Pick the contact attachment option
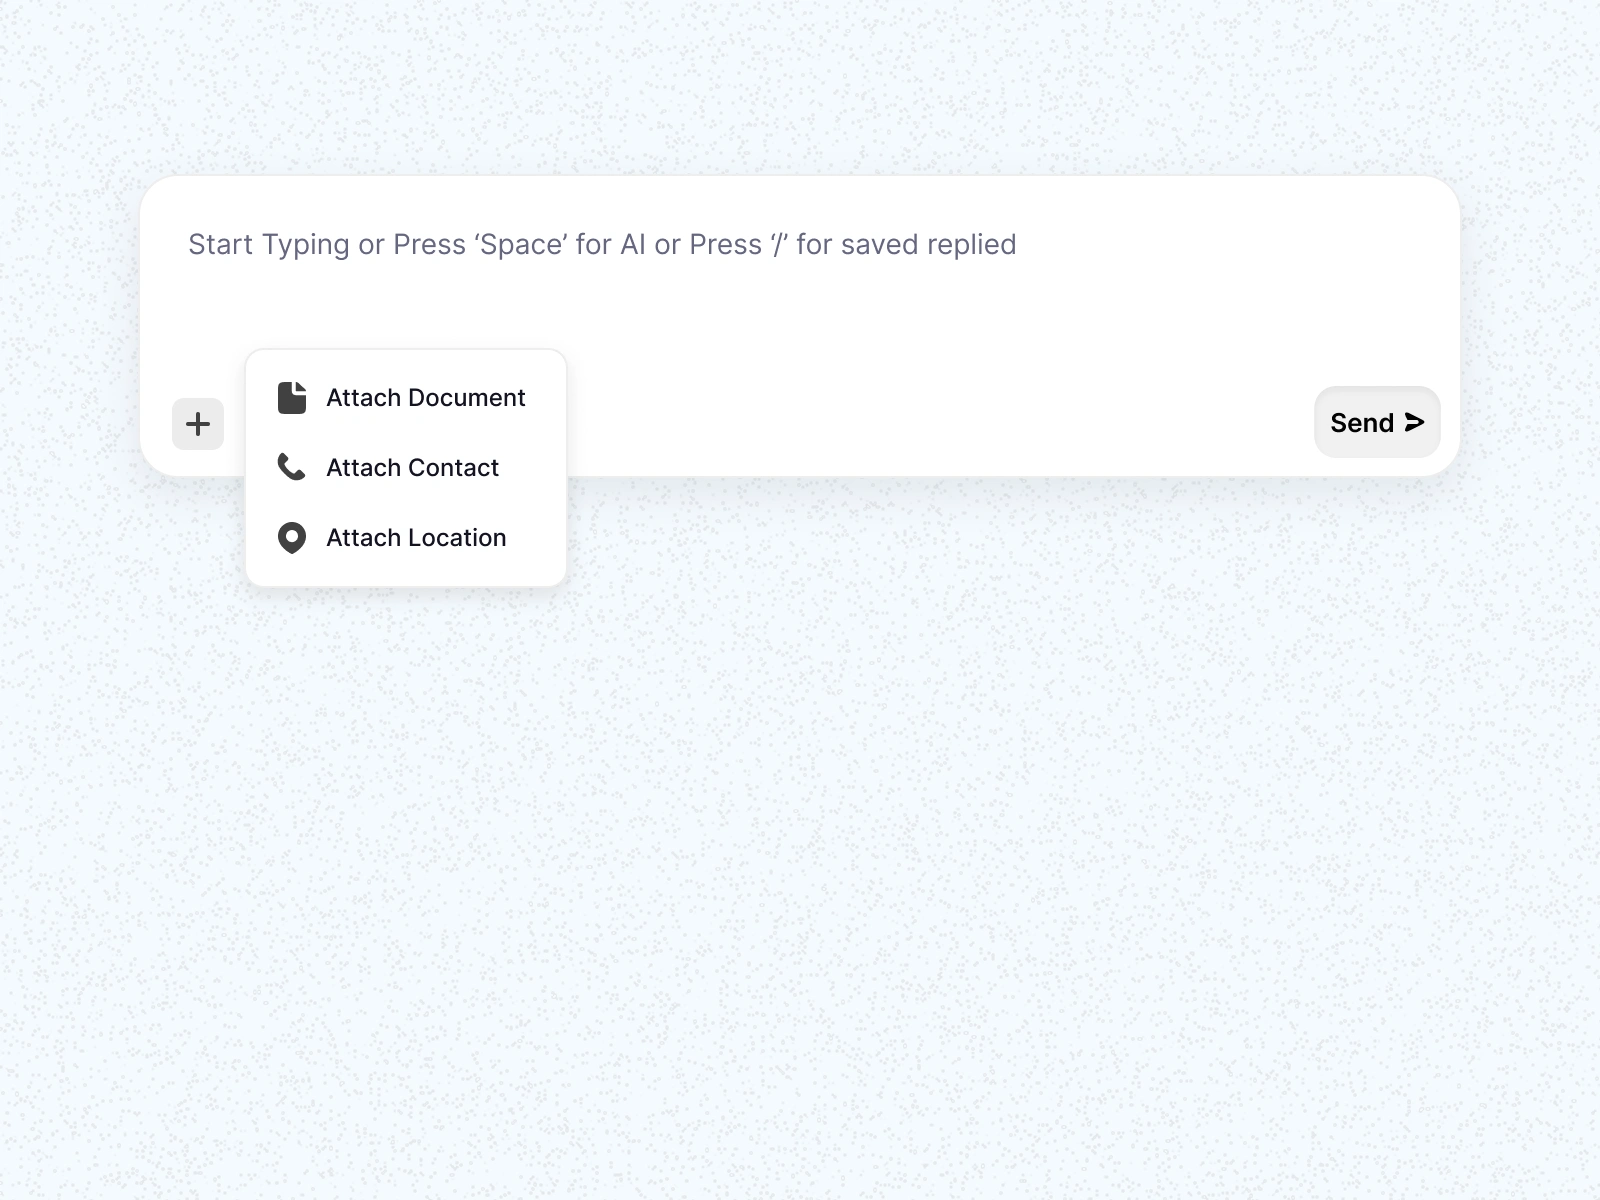 tap(406, 468)
